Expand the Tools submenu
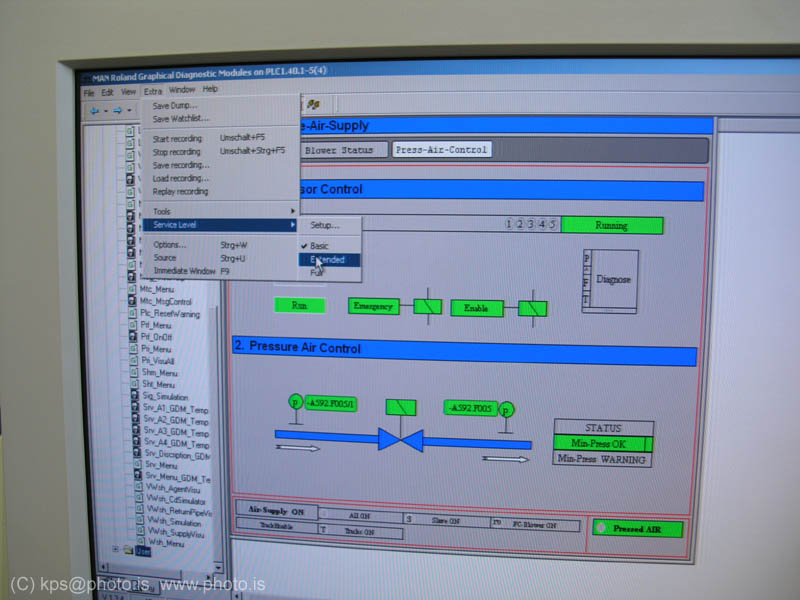The height and width of the screenshot is (600, 800). (x=219, y=211)
